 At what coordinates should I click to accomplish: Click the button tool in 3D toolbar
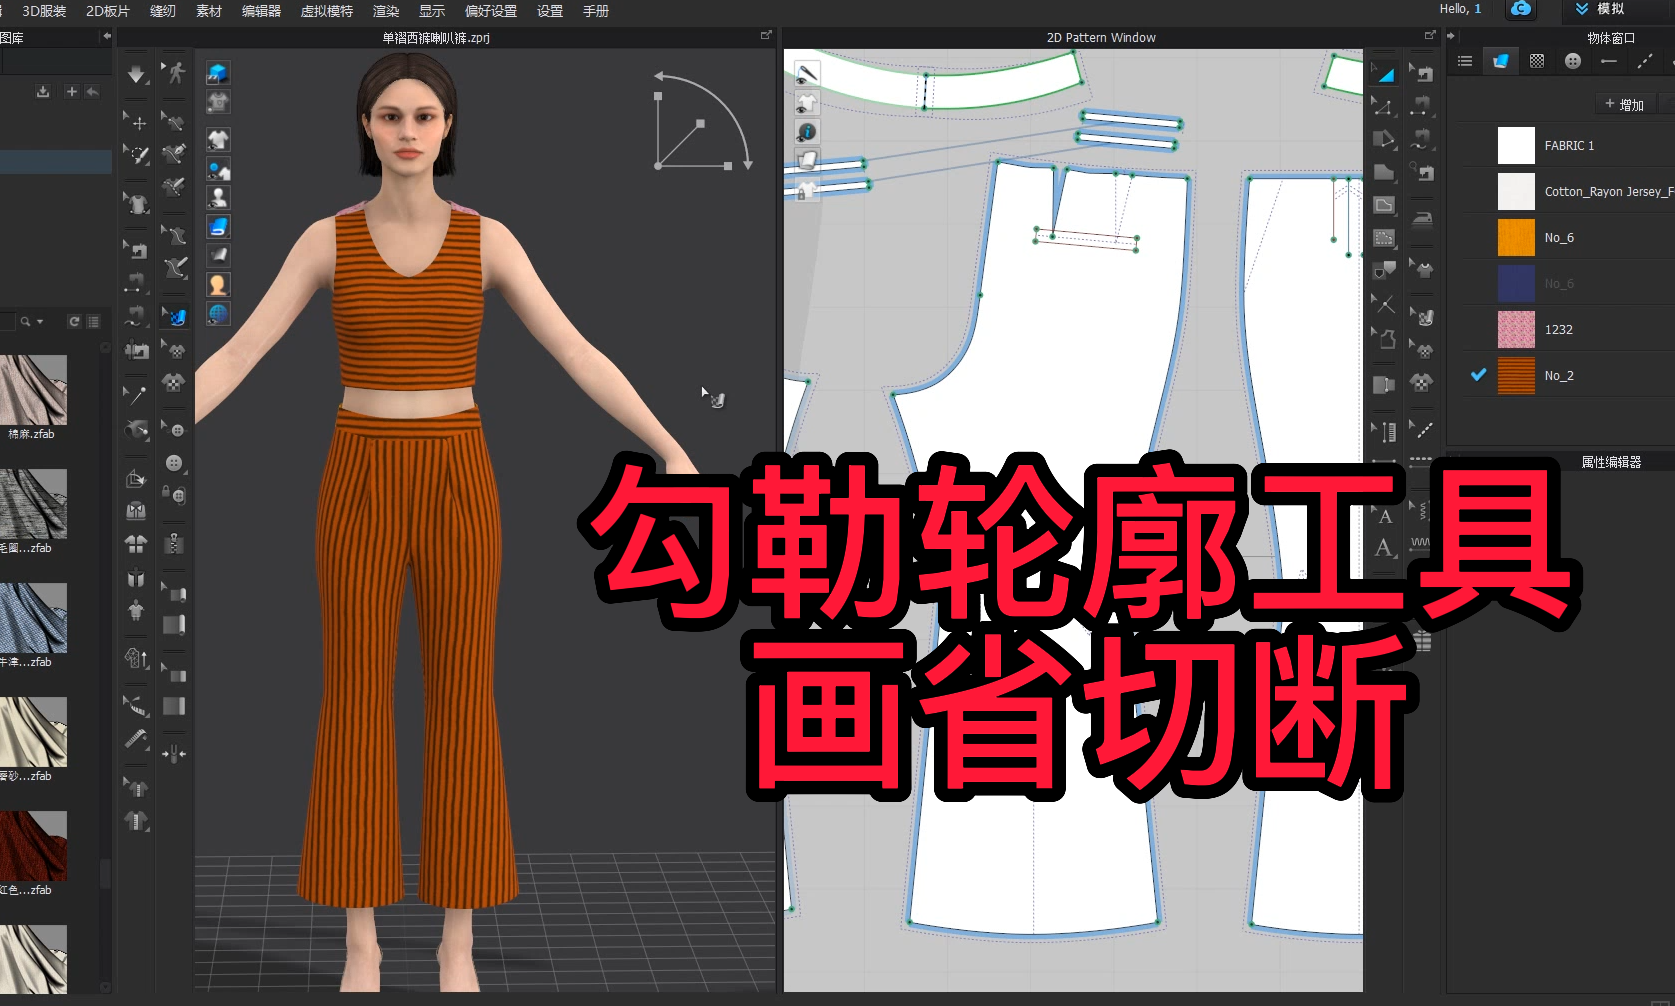pyautogui.click(x=174, y=462)
